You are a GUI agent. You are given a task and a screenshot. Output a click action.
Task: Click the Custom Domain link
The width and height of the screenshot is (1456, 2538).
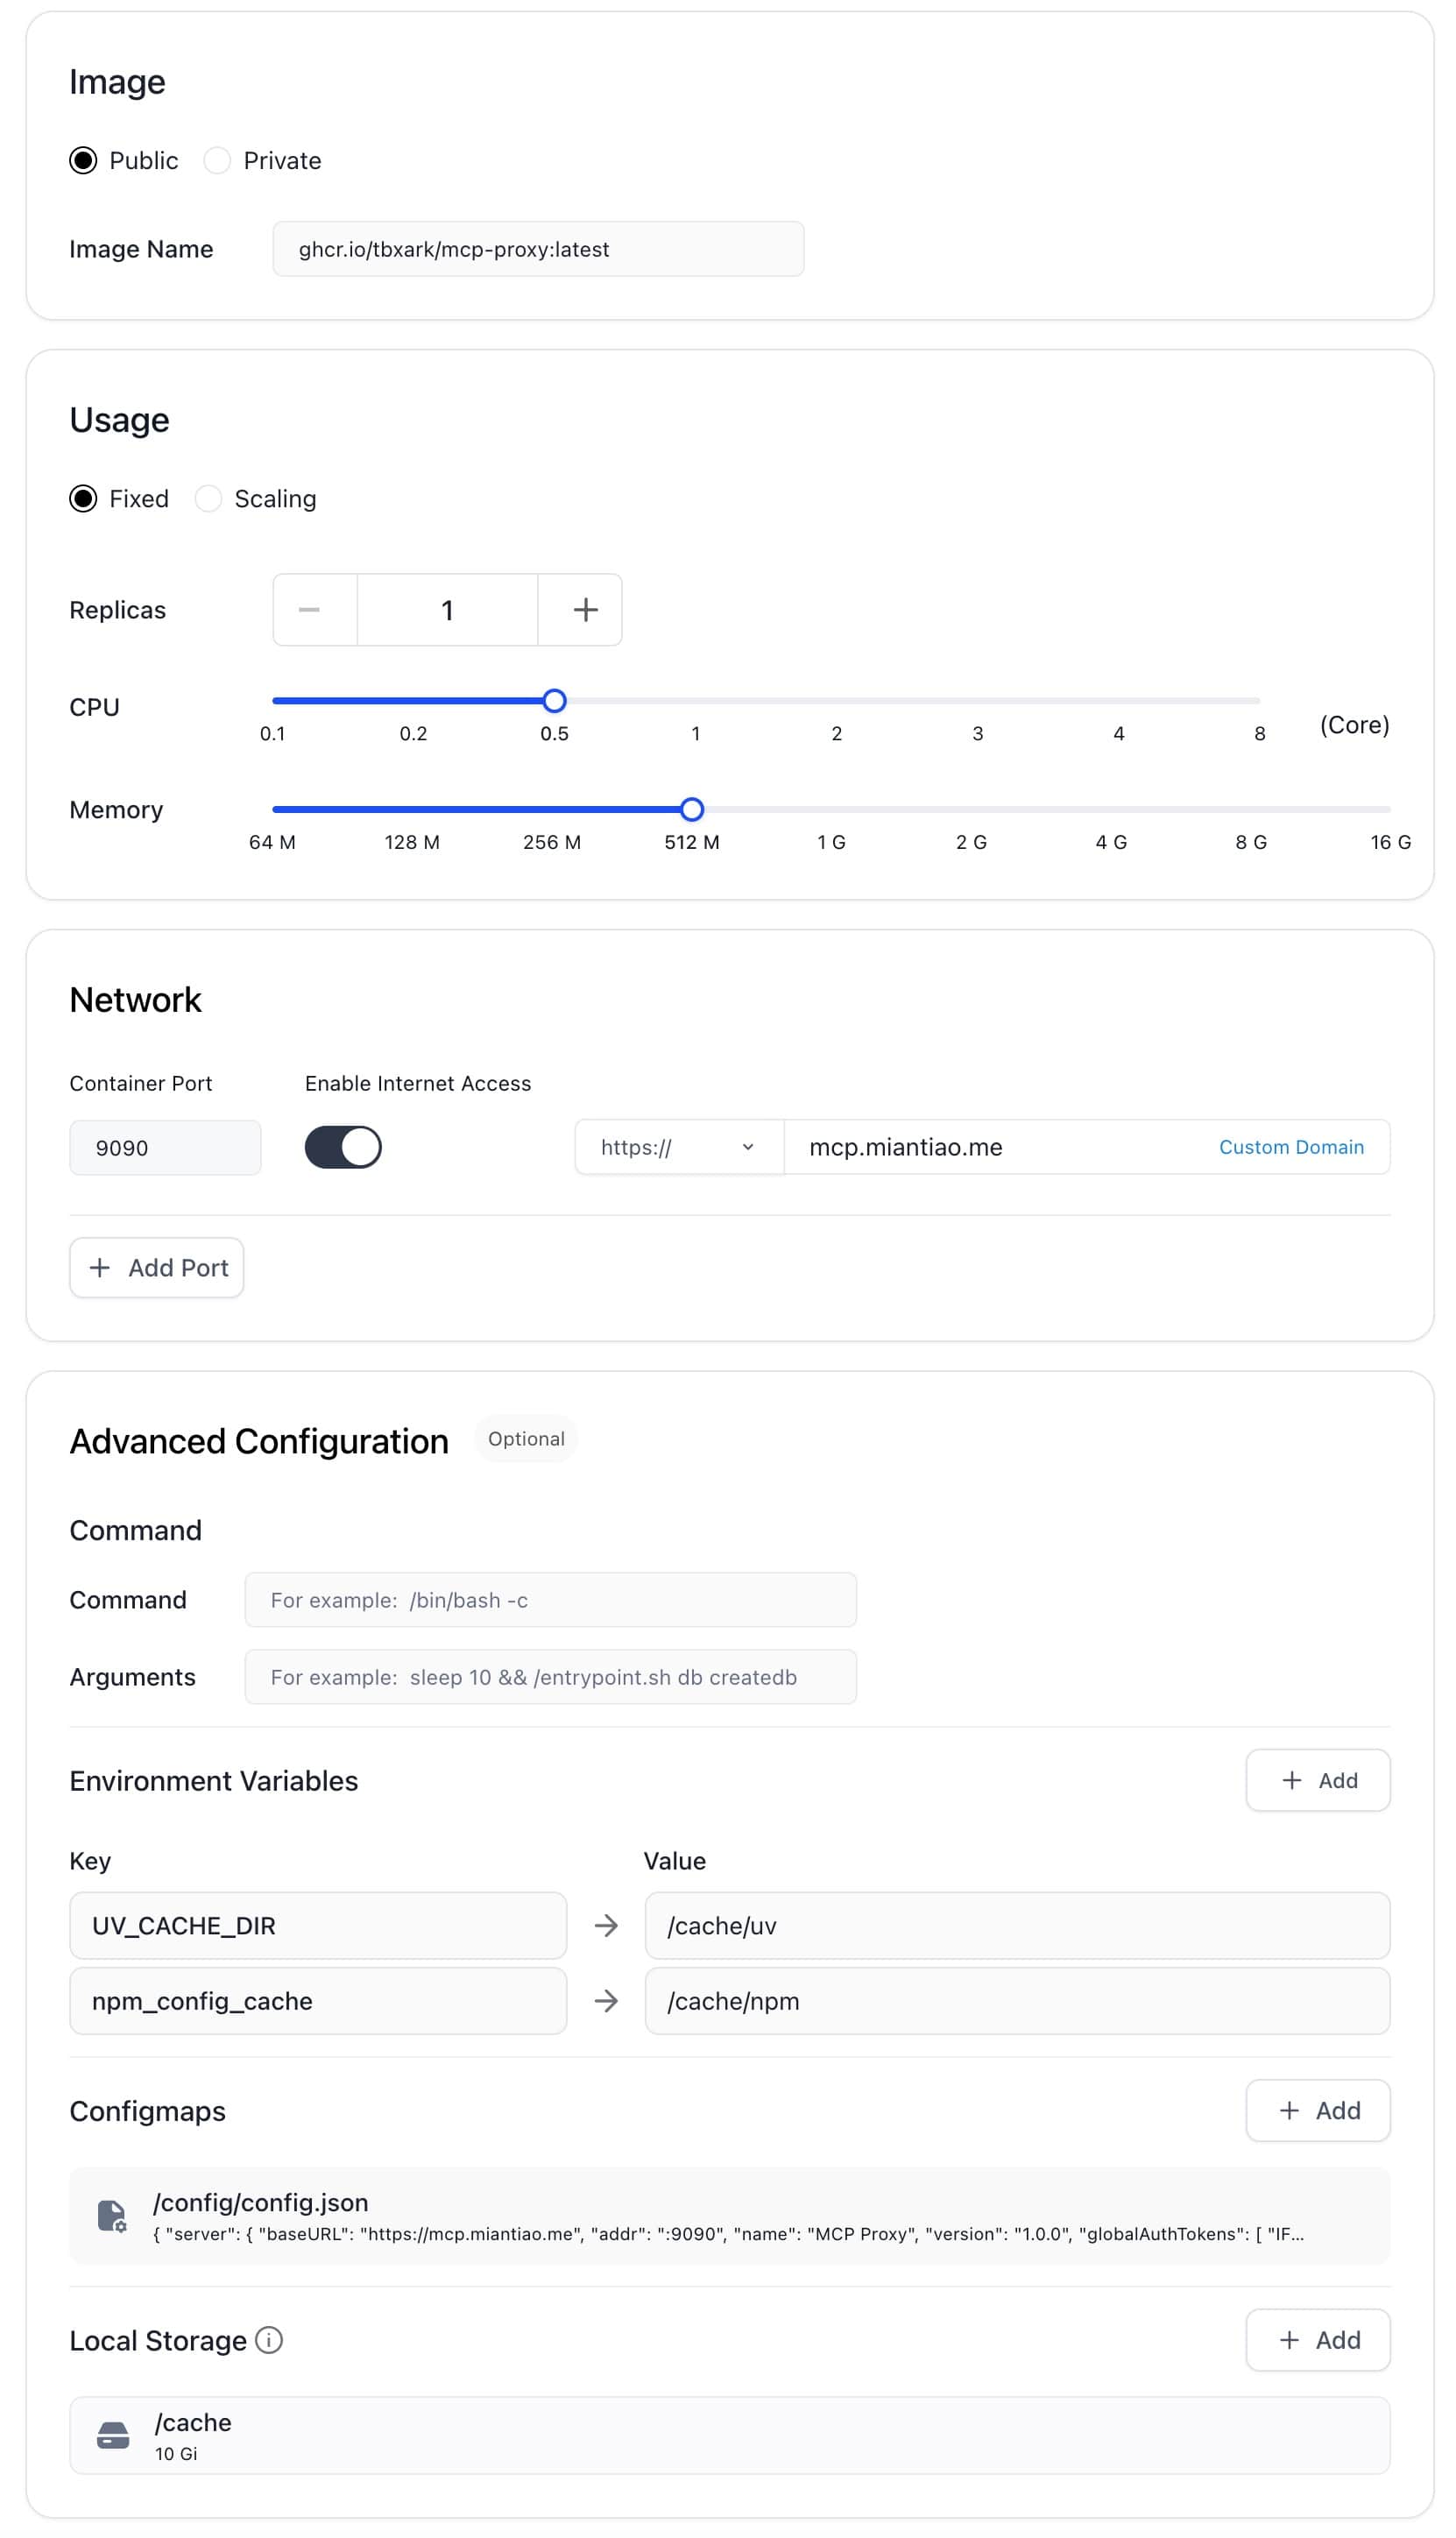pos(1291,1147)
